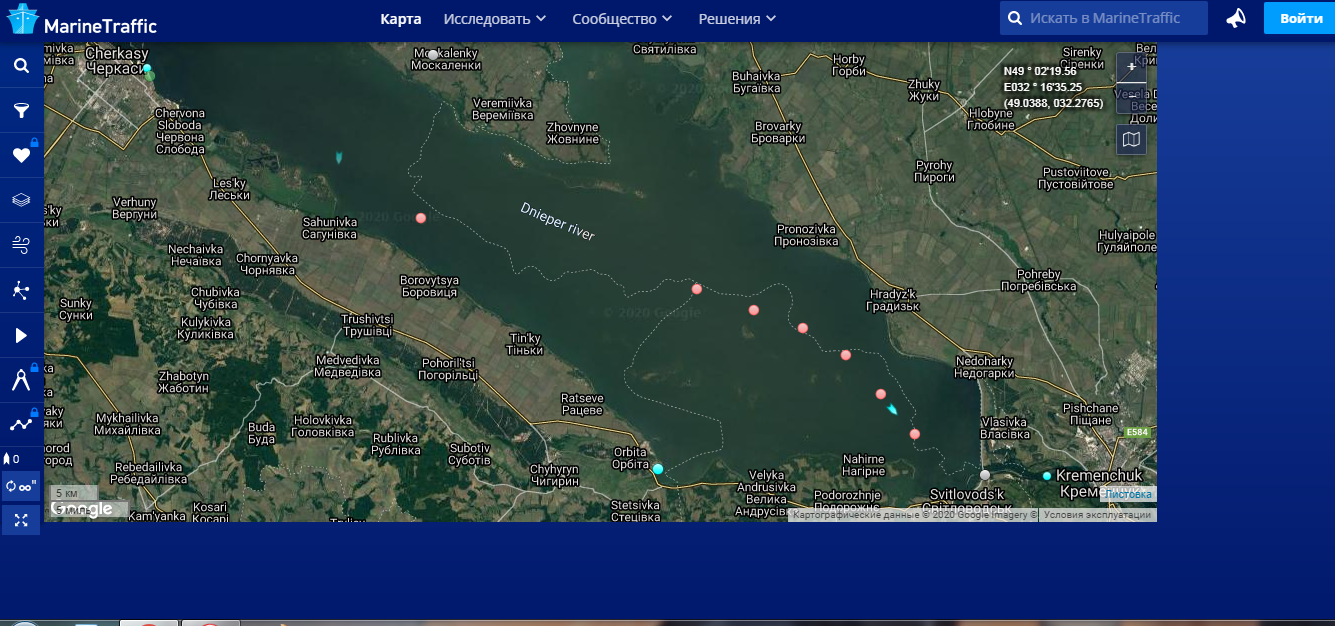This screenshot has width=1335, height=626.
Task: Open the vessel filter funnel tool
Action: click(21, 110)
